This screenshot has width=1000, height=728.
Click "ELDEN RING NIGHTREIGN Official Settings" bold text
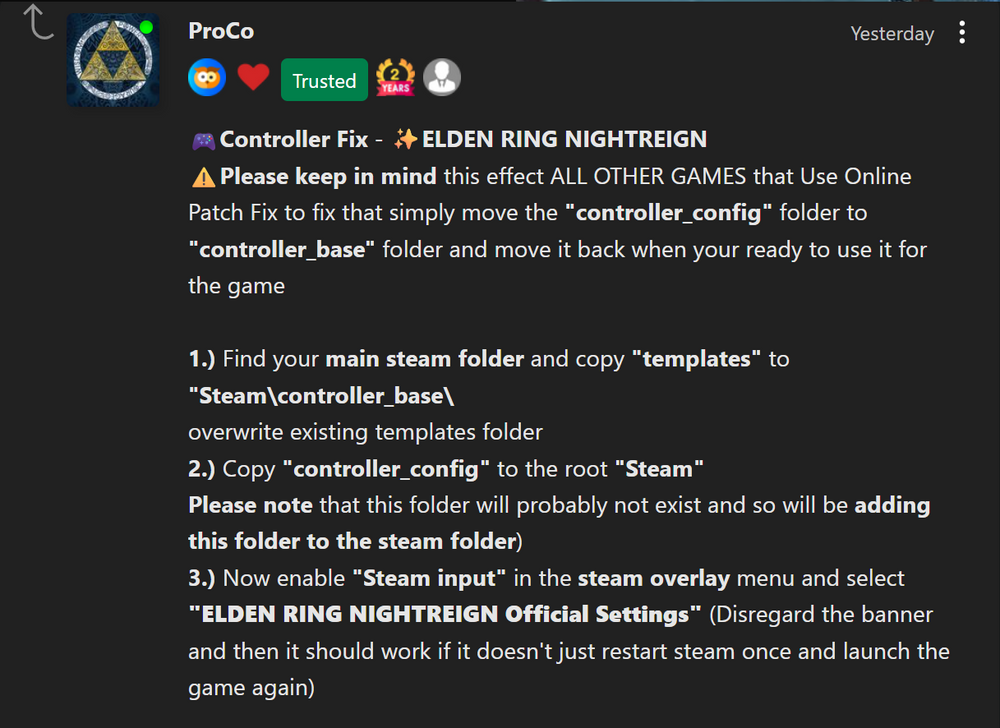coord(445,615)
